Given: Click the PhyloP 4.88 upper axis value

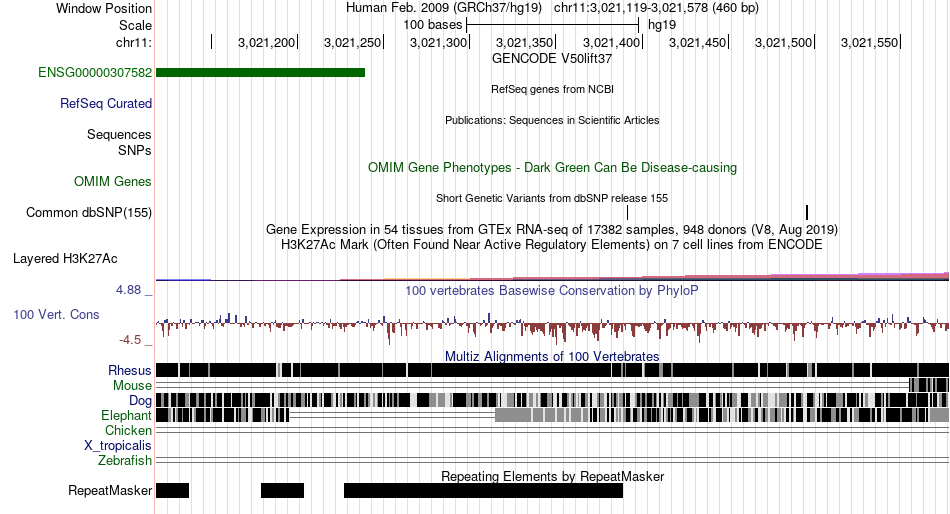Looking at the screenshot, I should 128,290.
